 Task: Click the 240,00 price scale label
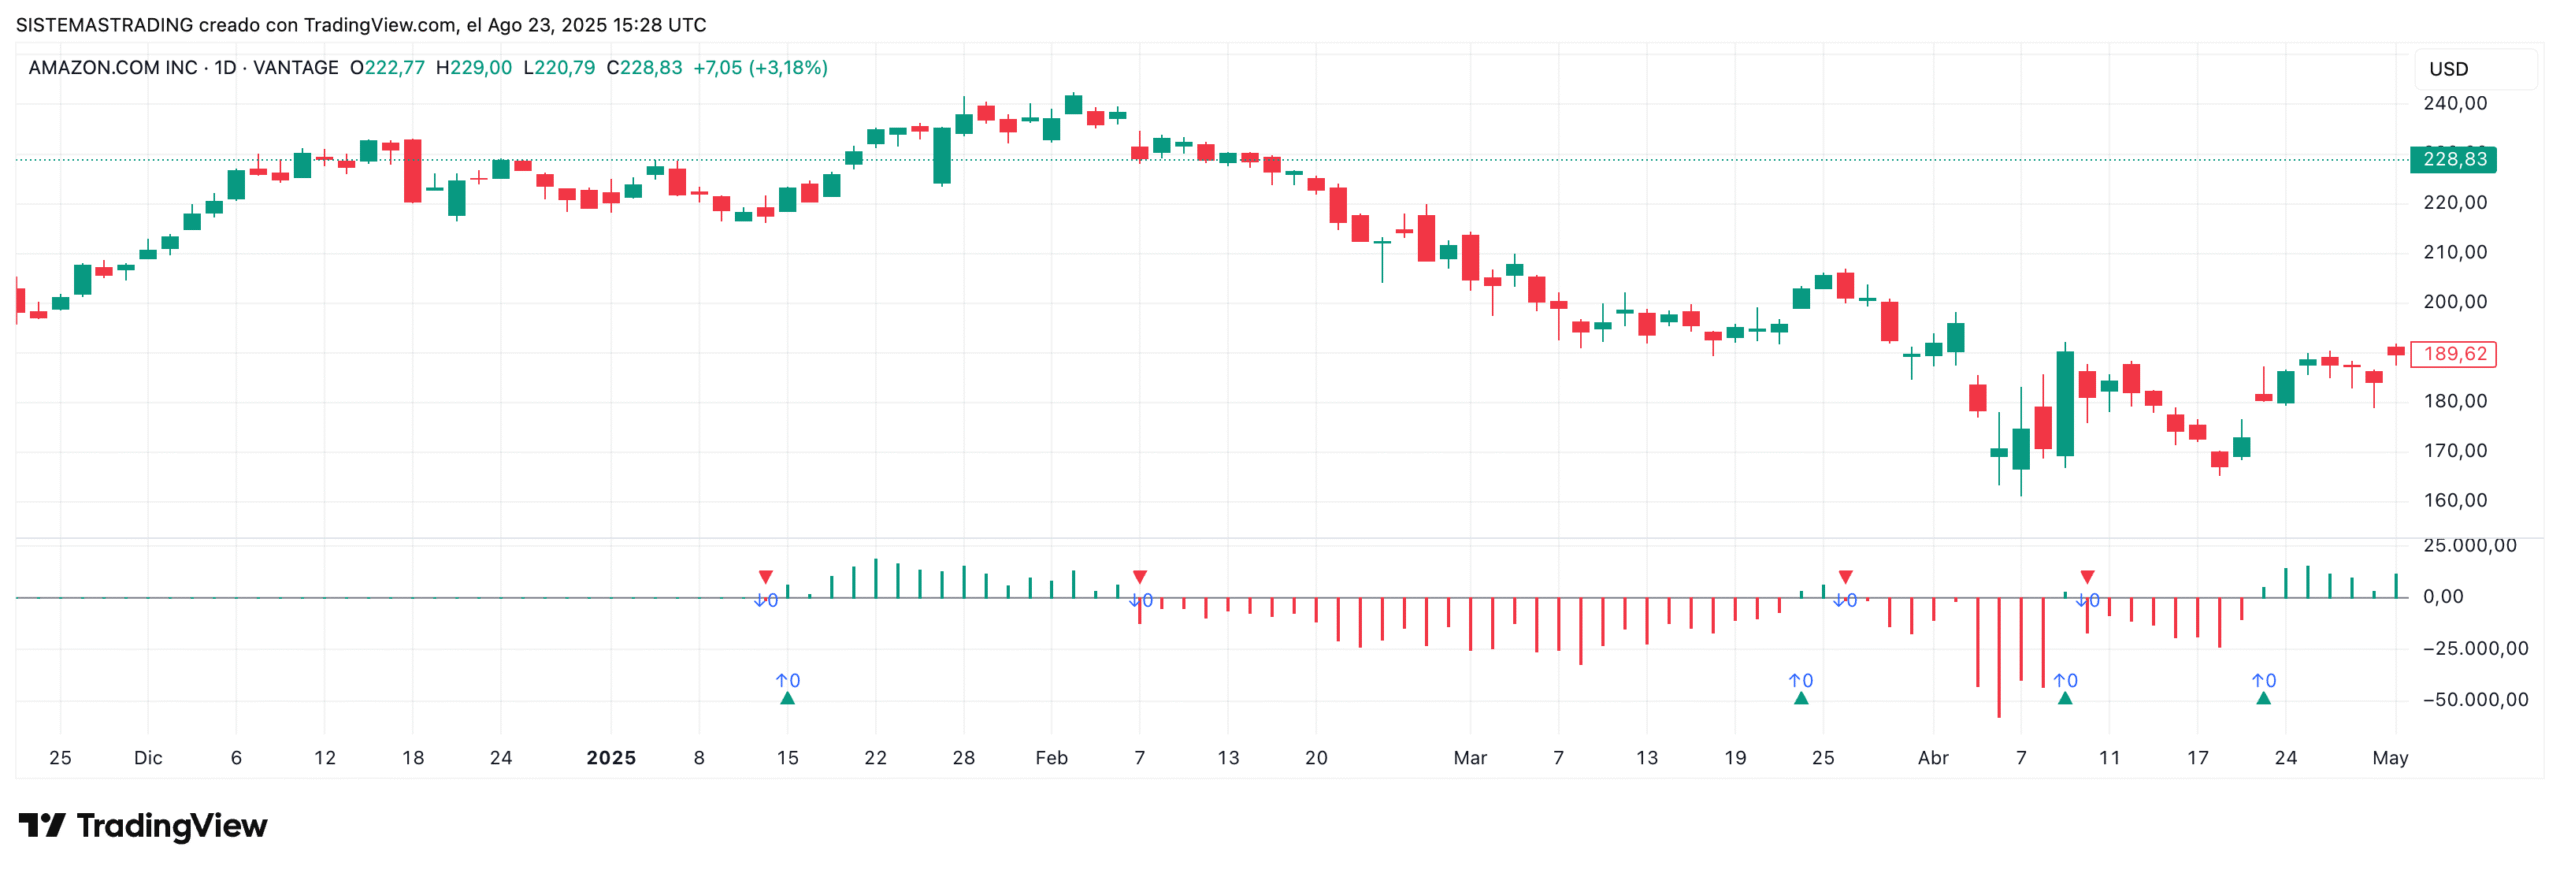2454,103
